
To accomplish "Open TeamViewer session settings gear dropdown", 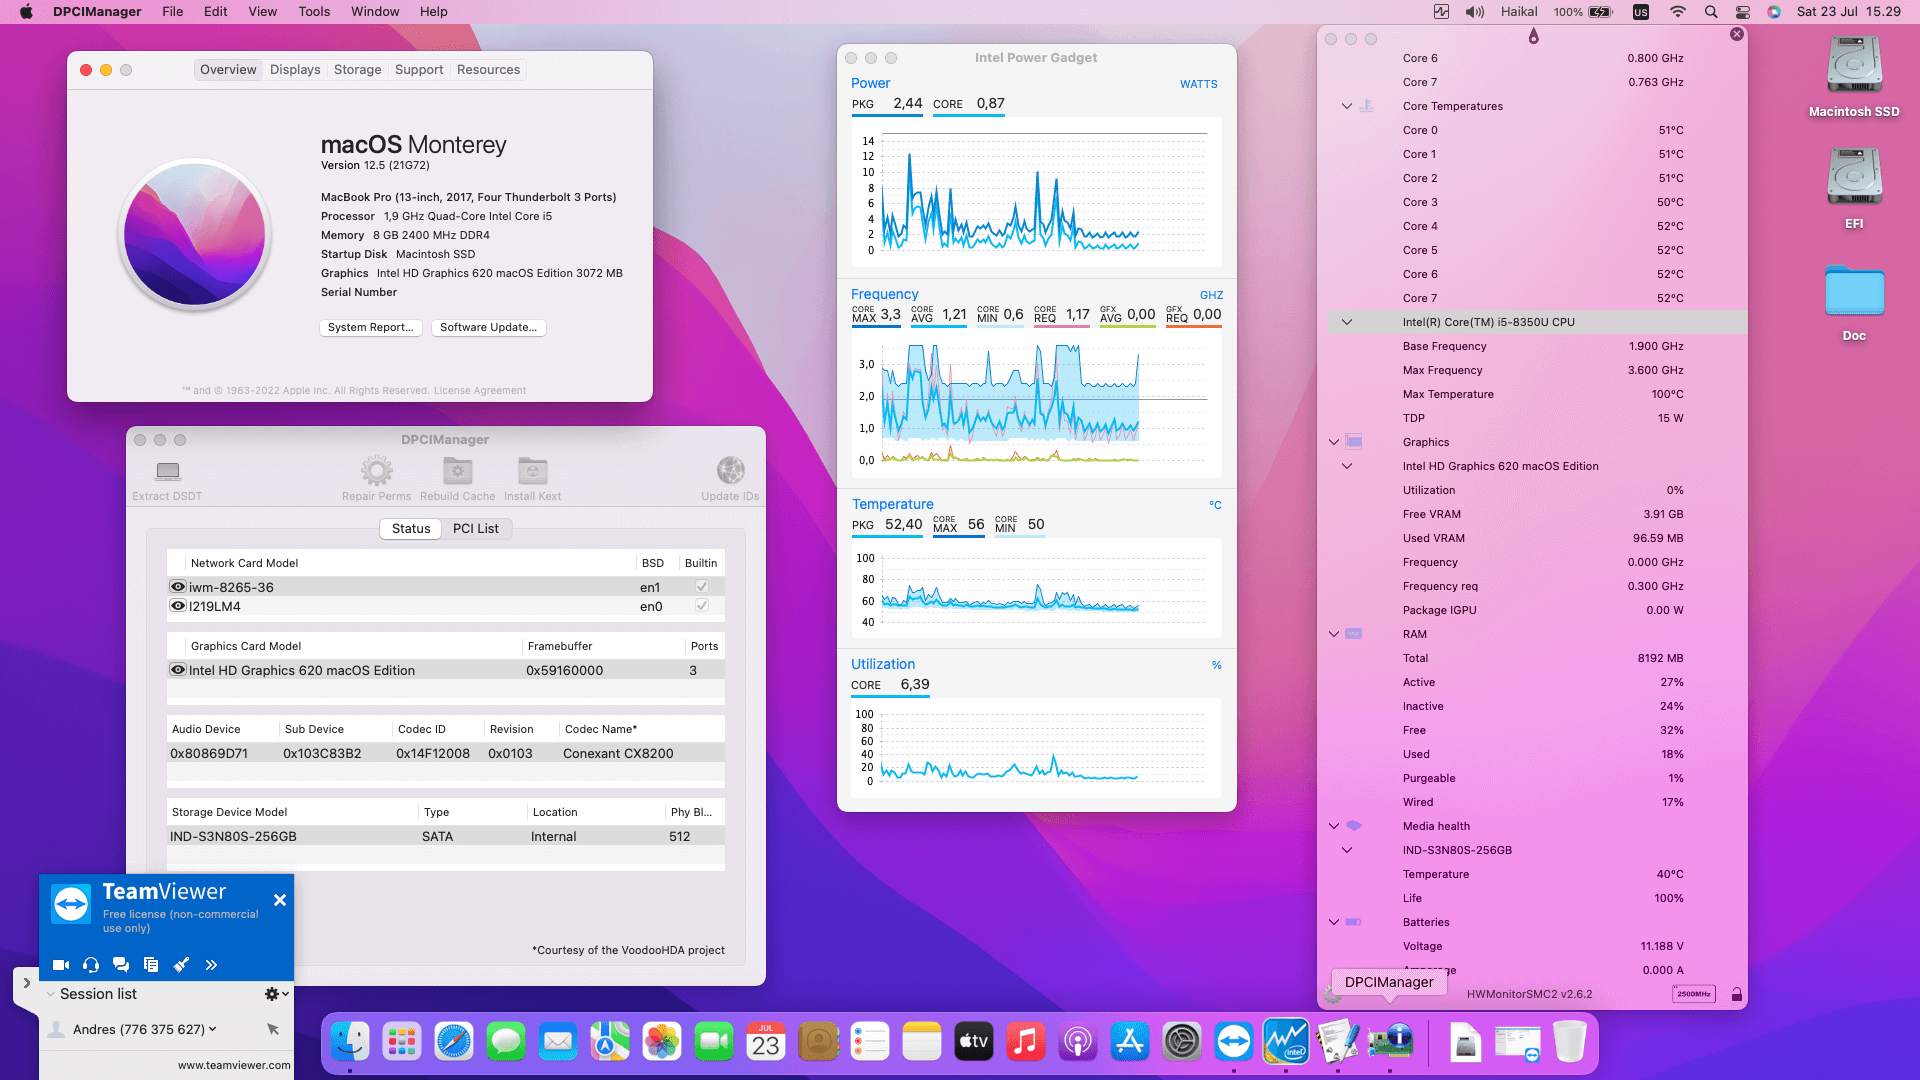I will pyautogui.click(x=276, y=994).
